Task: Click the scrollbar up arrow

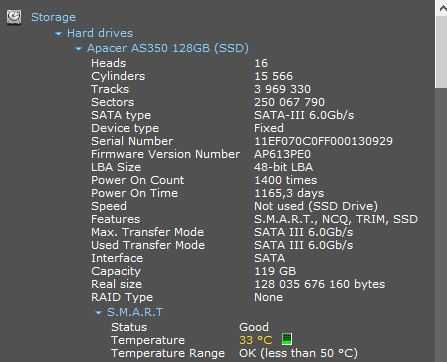Action: [442, 9]
